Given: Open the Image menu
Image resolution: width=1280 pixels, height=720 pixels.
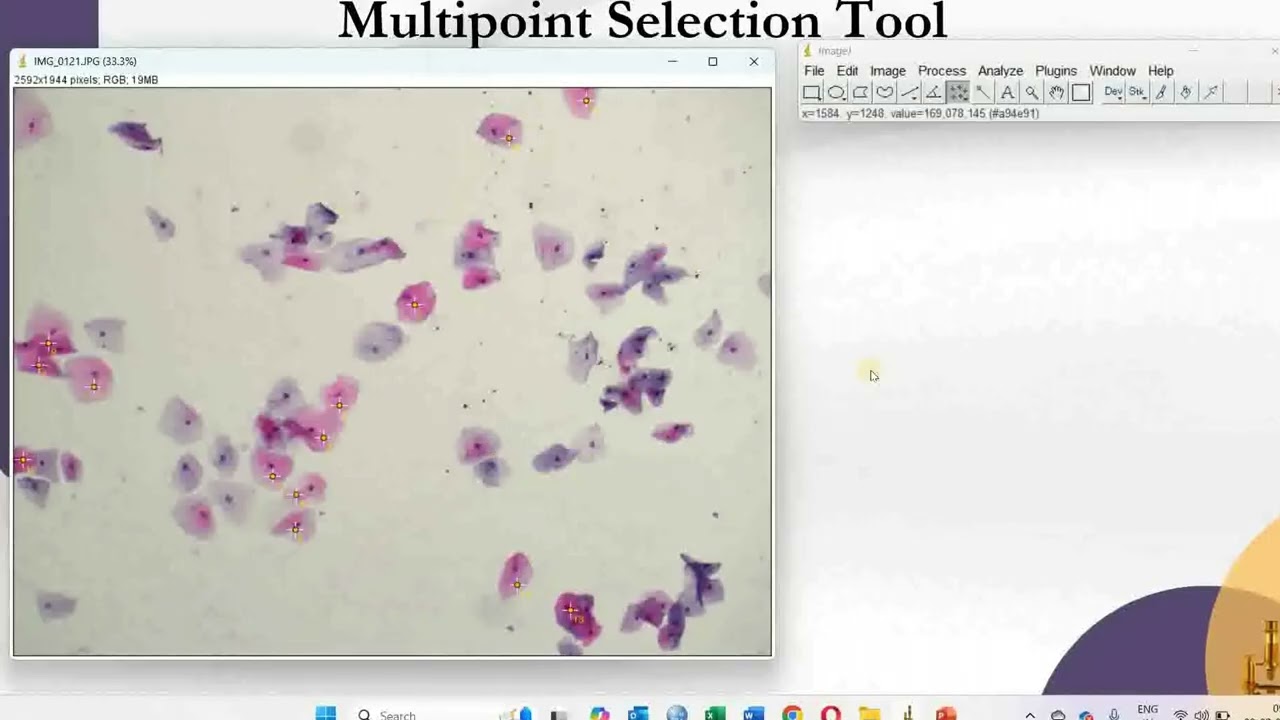Looking at the screenshot, I should coord(887,71).
